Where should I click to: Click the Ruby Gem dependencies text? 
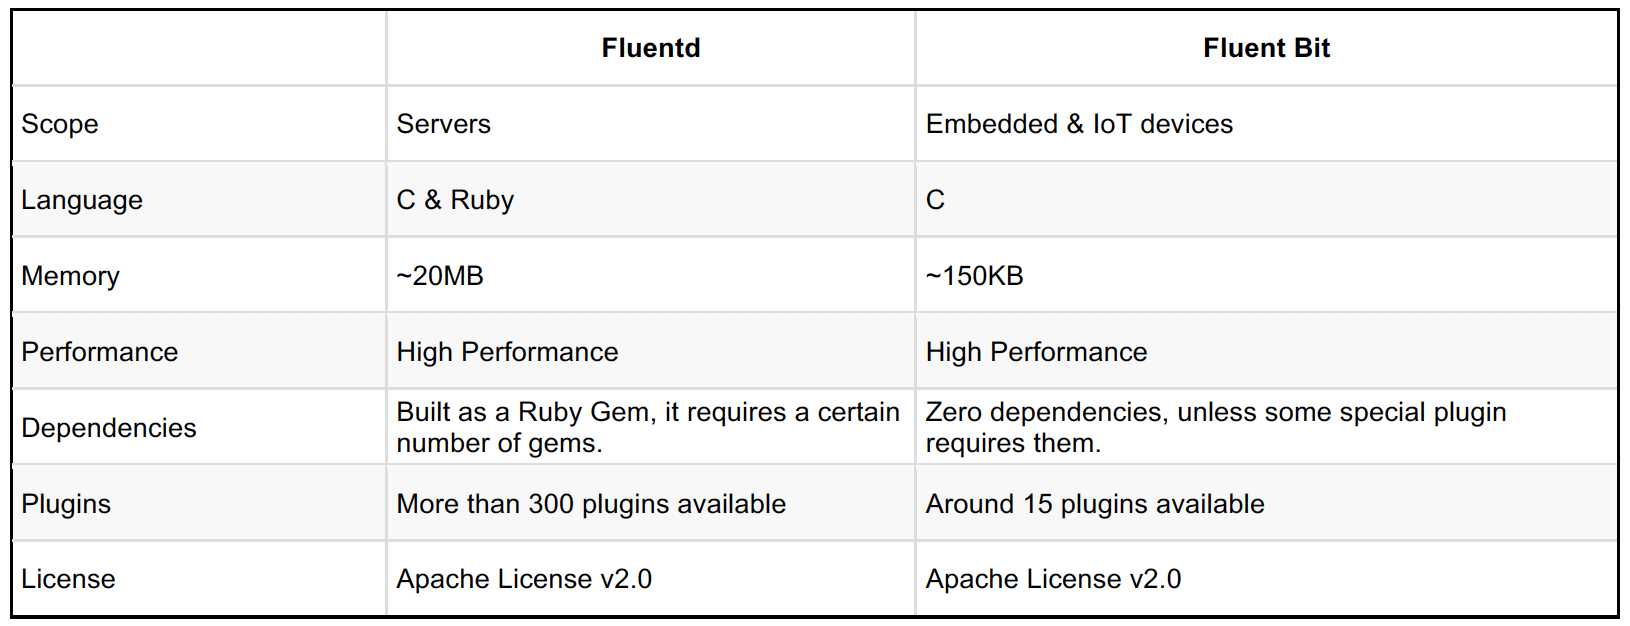pos(647,427)
